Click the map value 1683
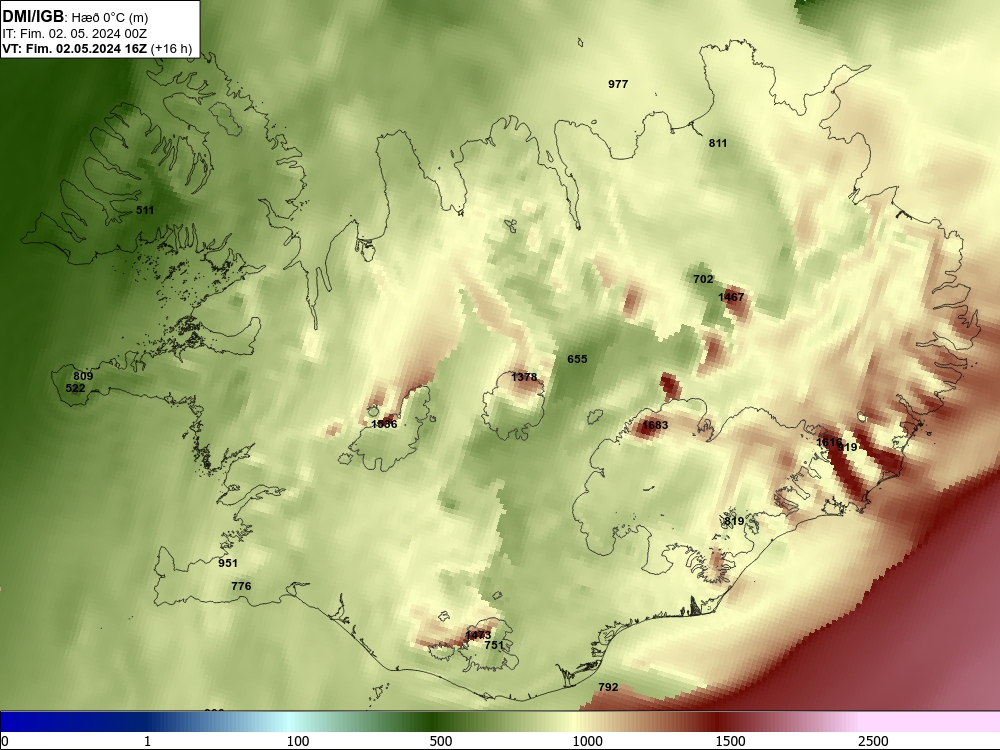Viewport: 1000px width, 750px height. [x=655, y=425]
